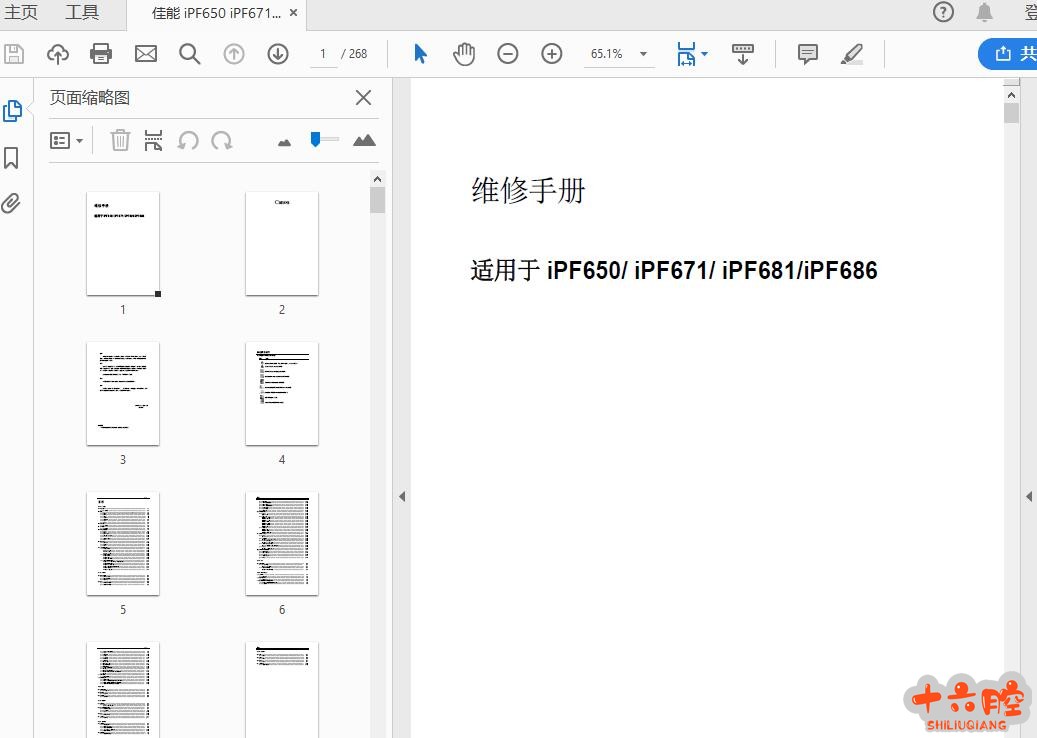Click the blue share button

click(x=1010, y=54)
